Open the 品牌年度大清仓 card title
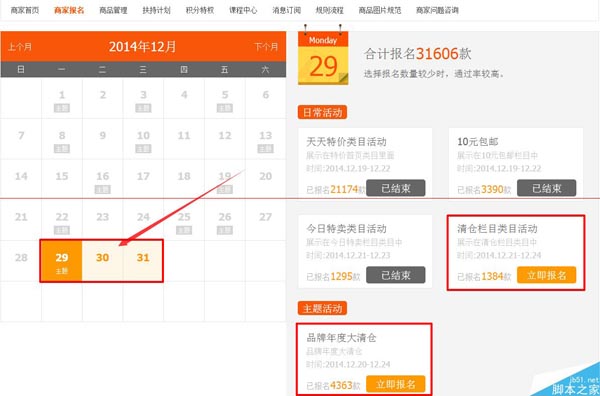Image resolution: width=600 pixels, height=396 pixels. click(341, 338)
